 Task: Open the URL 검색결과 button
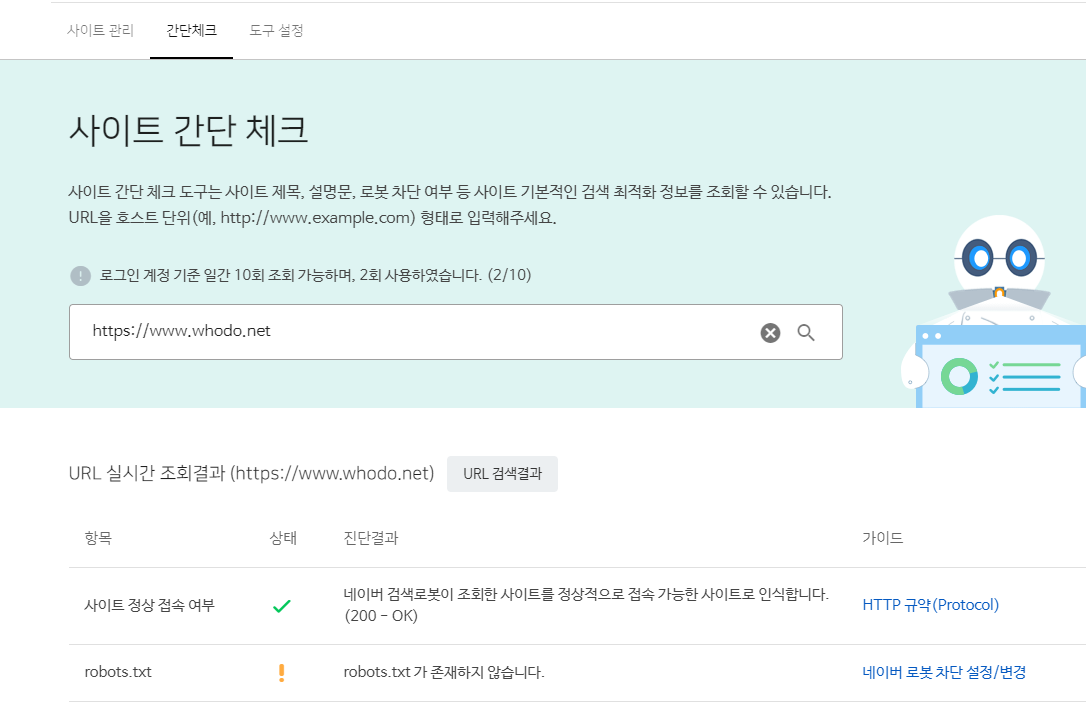coord(502,474)
